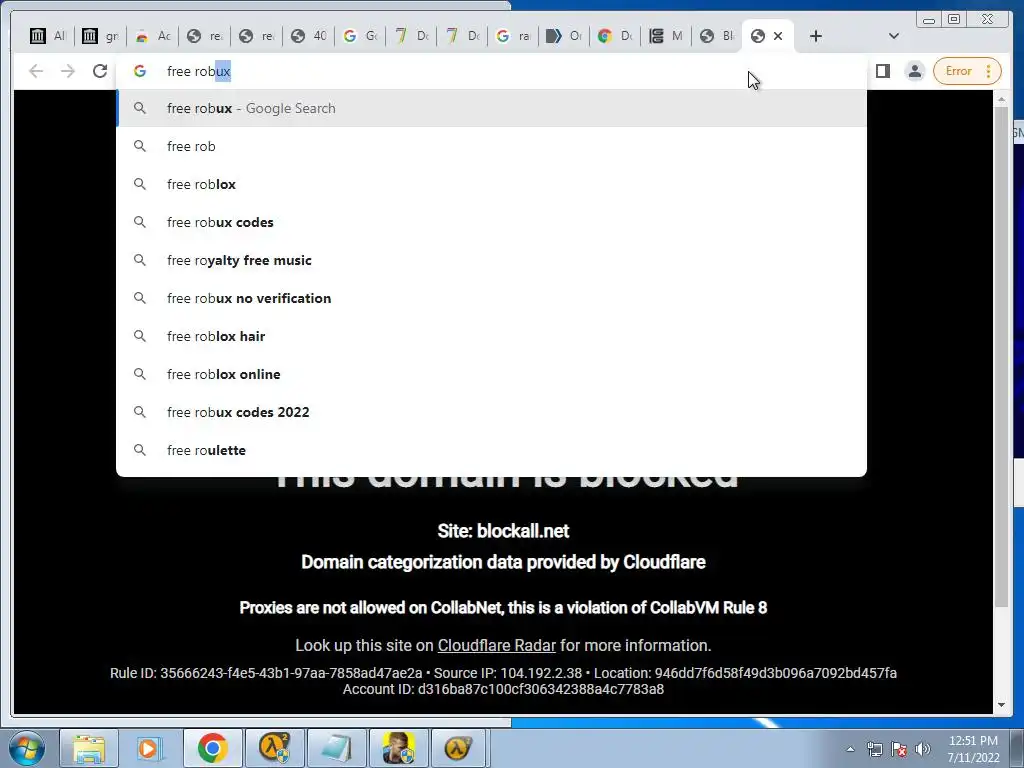Select 'free royalty free music' suggestion
The image size is (1024, 768).
pos(491,260)
